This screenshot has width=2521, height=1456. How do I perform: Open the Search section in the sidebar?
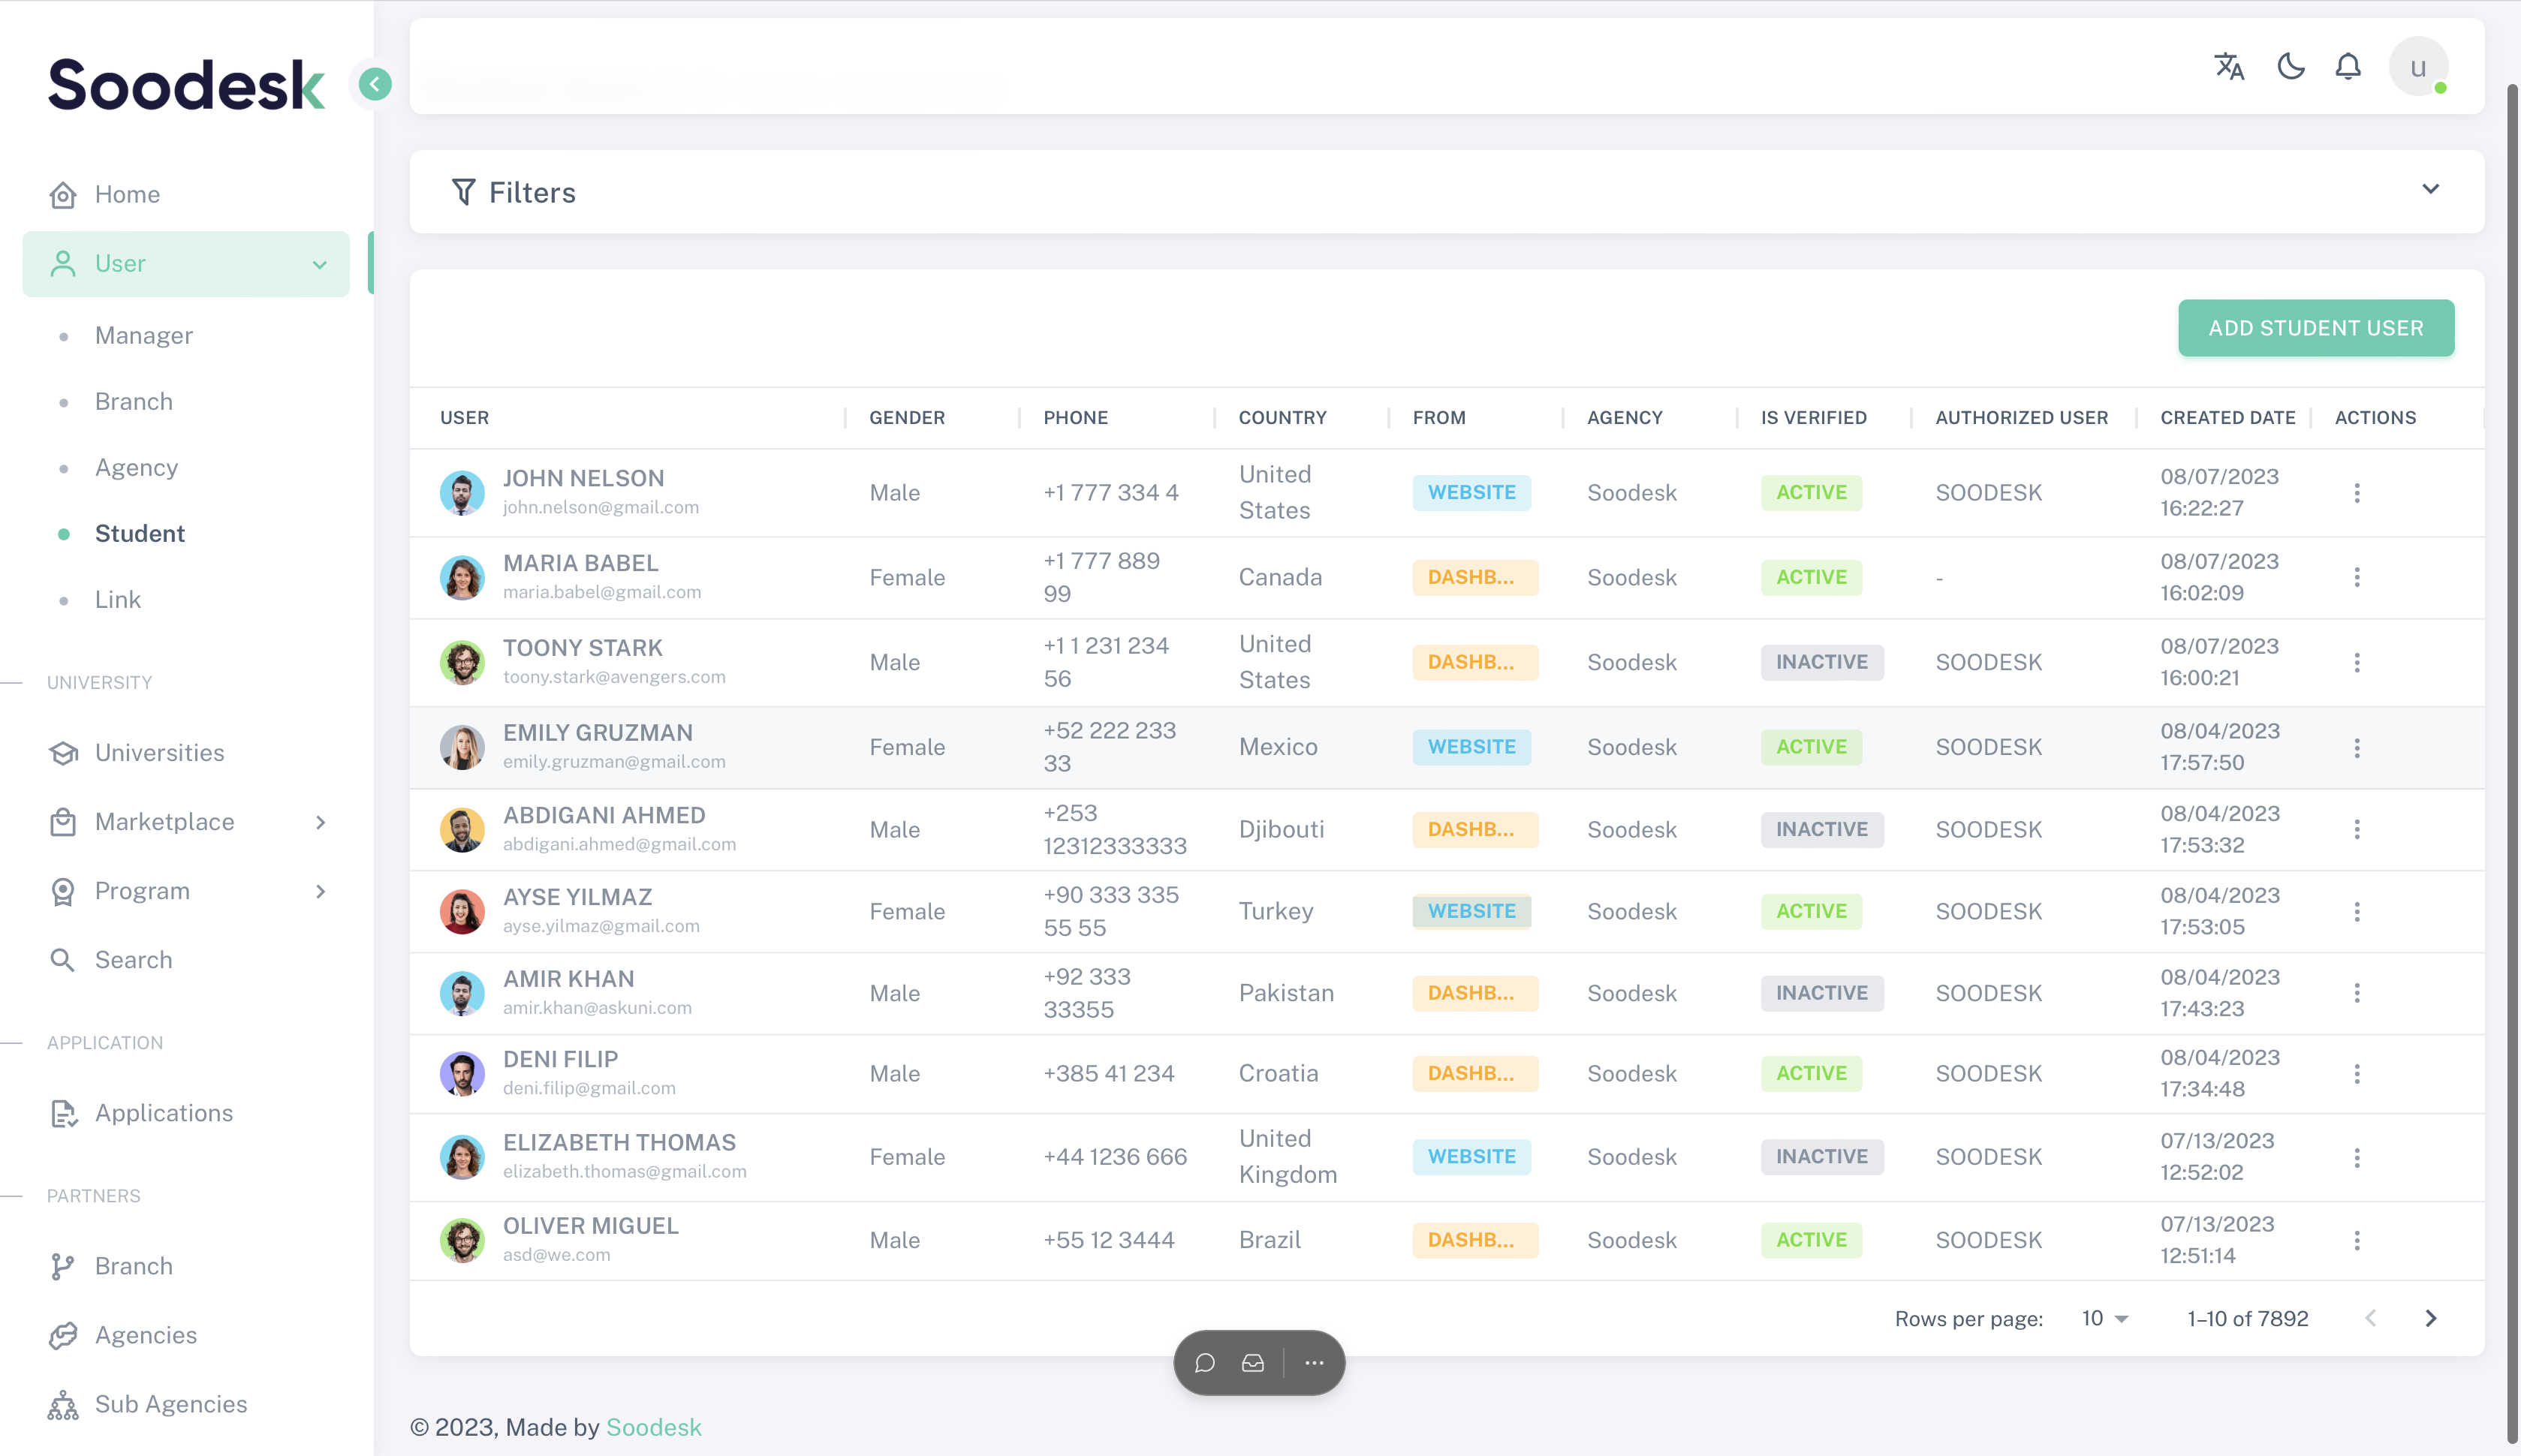(133, 959)
